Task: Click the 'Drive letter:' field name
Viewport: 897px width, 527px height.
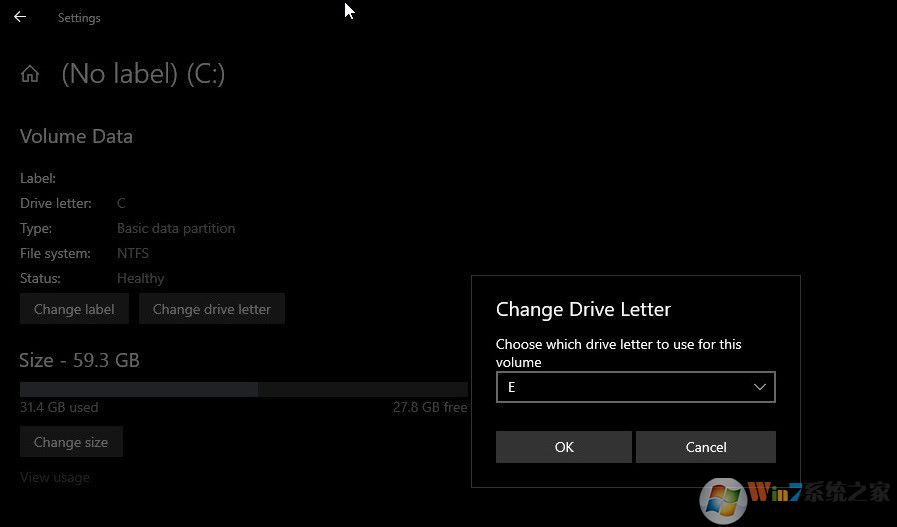Action: [55, 203]
